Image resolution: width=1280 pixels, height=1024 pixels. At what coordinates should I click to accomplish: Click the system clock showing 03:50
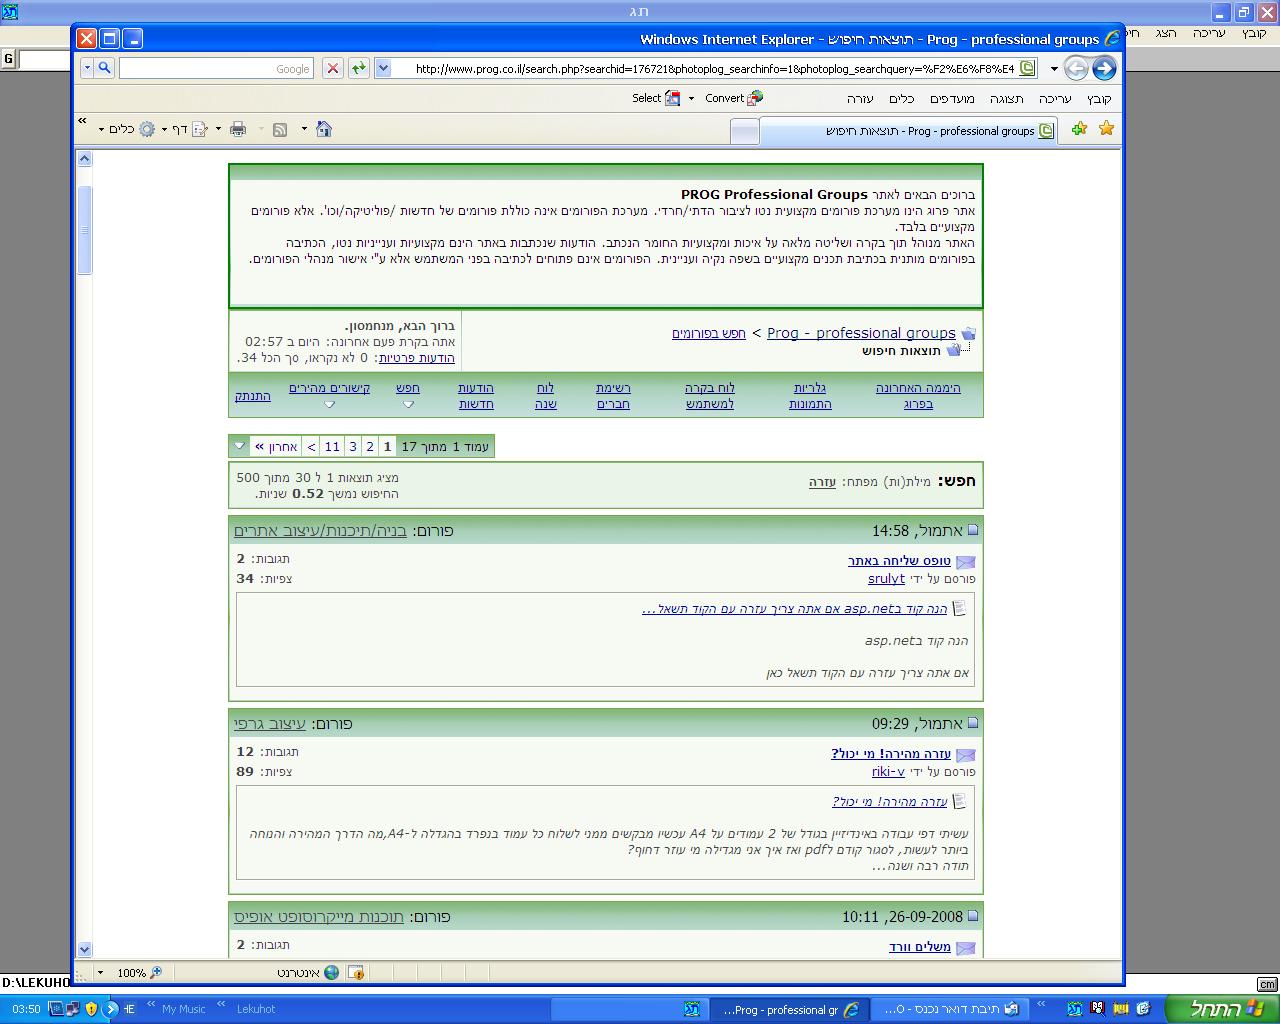point(27,1009)
